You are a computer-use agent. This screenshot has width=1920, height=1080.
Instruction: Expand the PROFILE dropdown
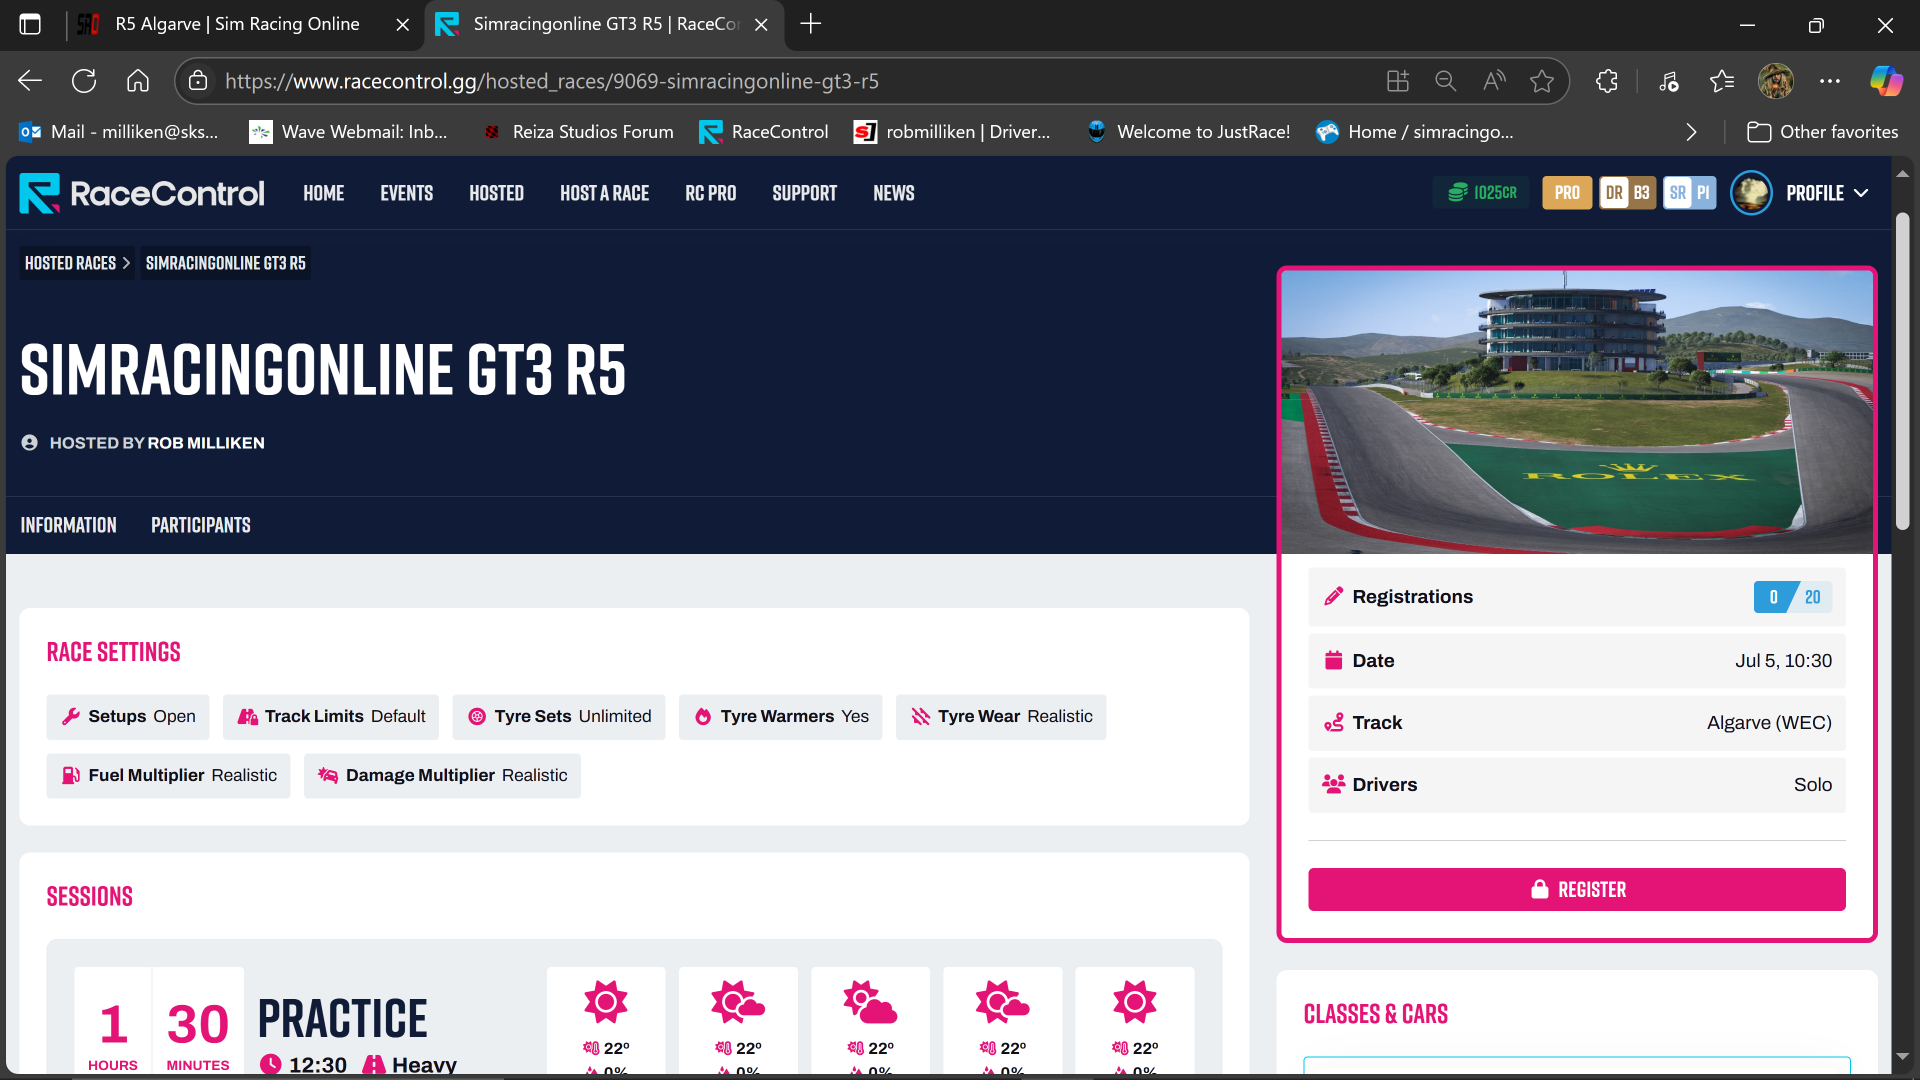tap(1827, 193)
